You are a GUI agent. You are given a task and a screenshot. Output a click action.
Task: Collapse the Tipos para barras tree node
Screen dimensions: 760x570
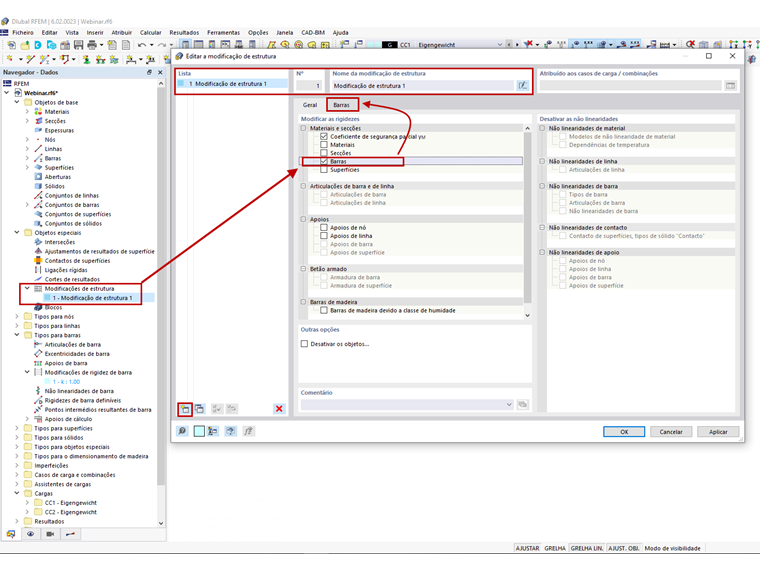[17, 335]
